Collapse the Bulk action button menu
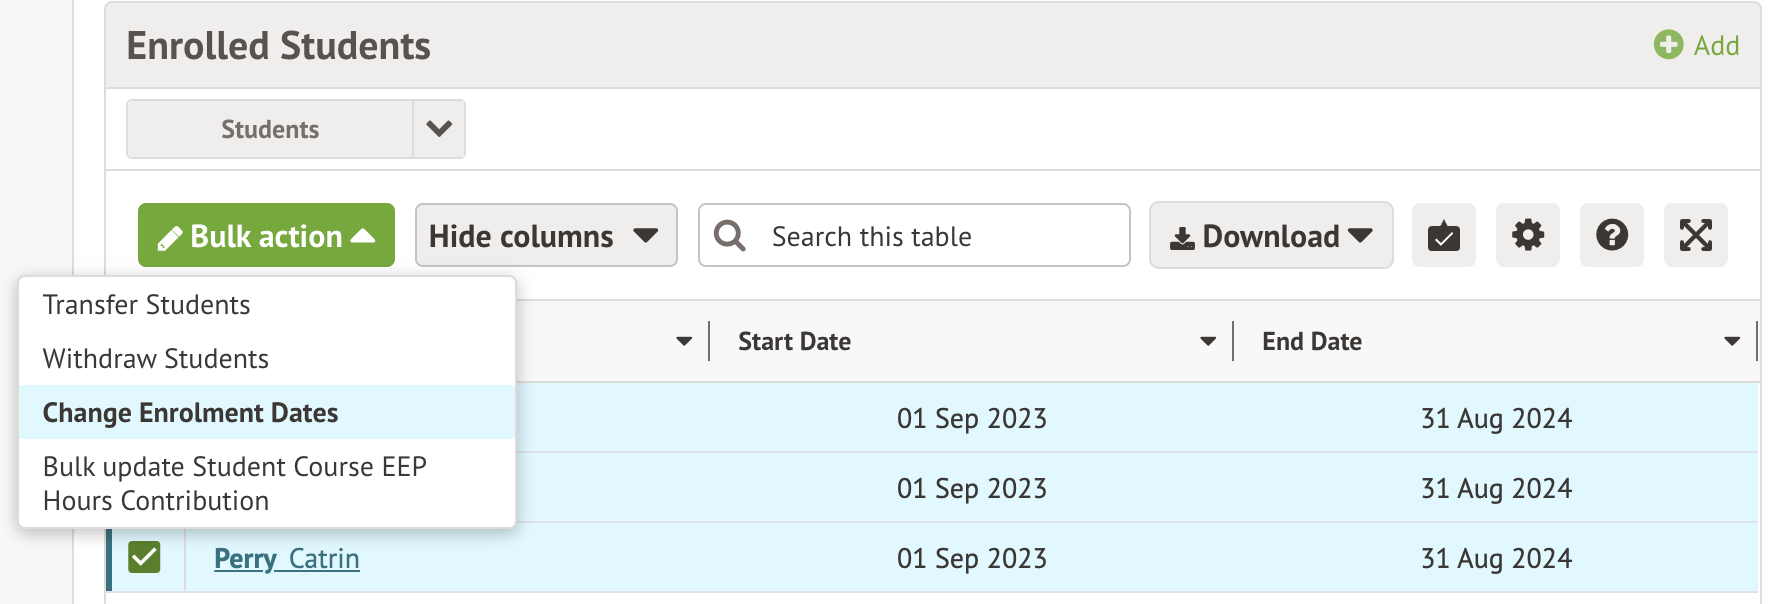Screen dimensions: 1770x604 pyautogui.click(x=266, y=236)
